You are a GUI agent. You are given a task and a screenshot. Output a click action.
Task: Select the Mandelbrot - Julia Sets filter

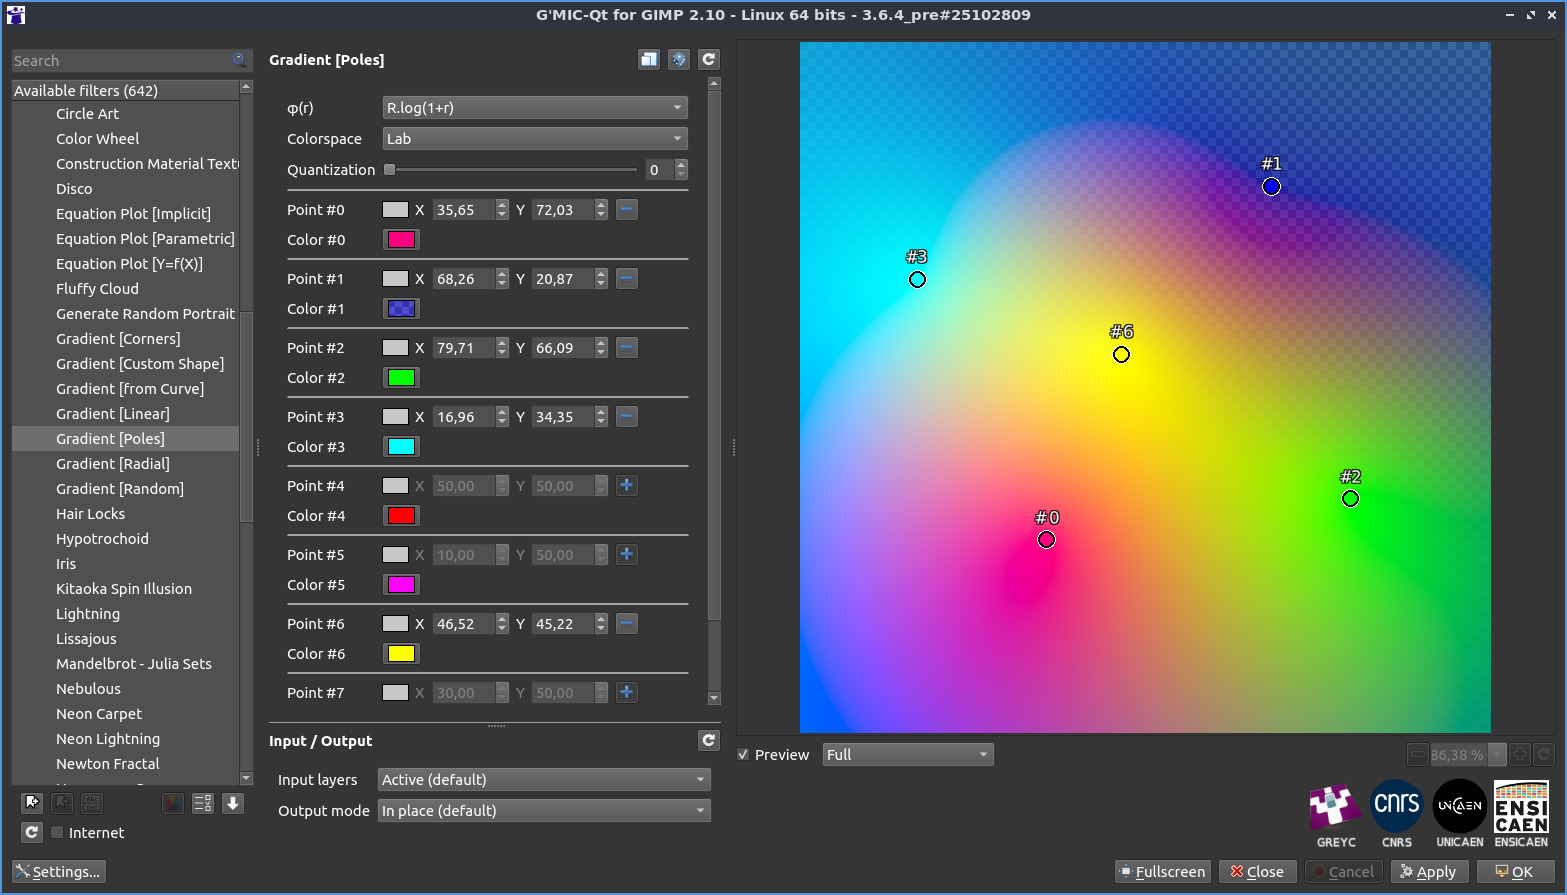(x=134, y=664)
